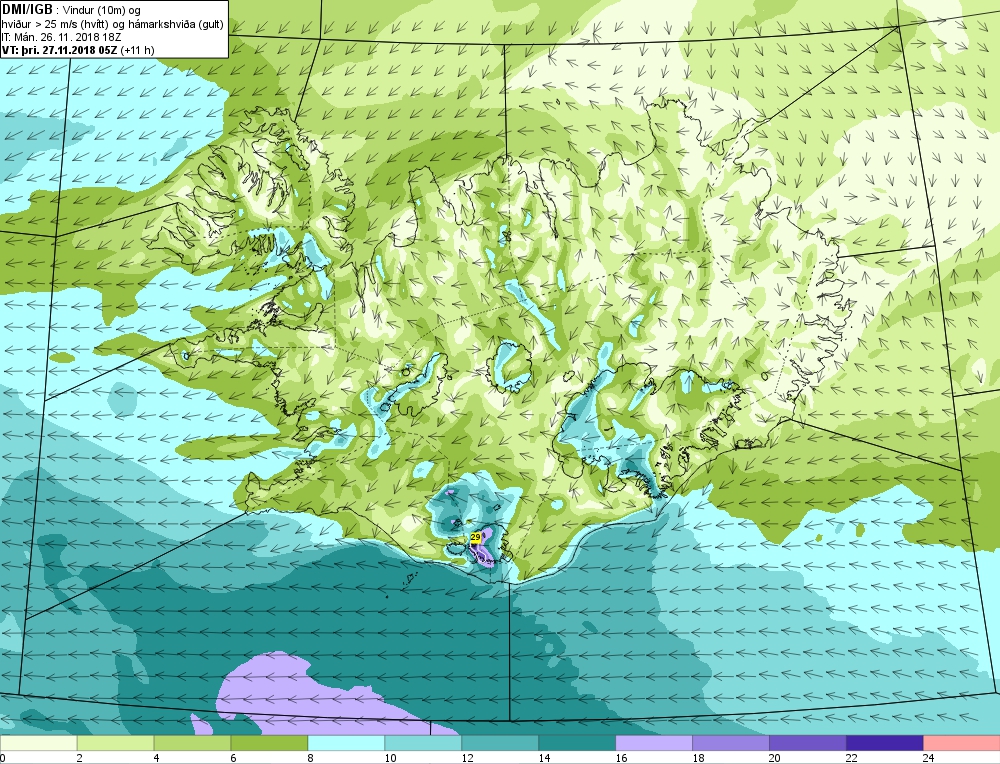Click the scale label '2'
Image resolution: width=1000 pixels, height=764 pixels.
80,758
